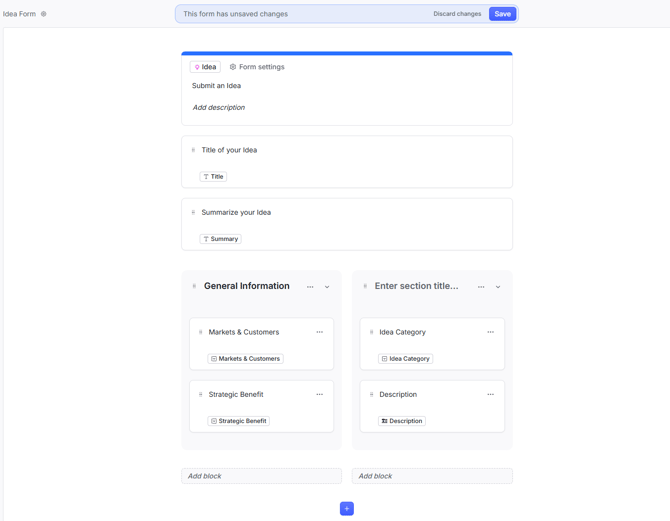This screenshot has height=521, width=670.
Task: Open General Information section options menu
Action: [x=310, y=287]
